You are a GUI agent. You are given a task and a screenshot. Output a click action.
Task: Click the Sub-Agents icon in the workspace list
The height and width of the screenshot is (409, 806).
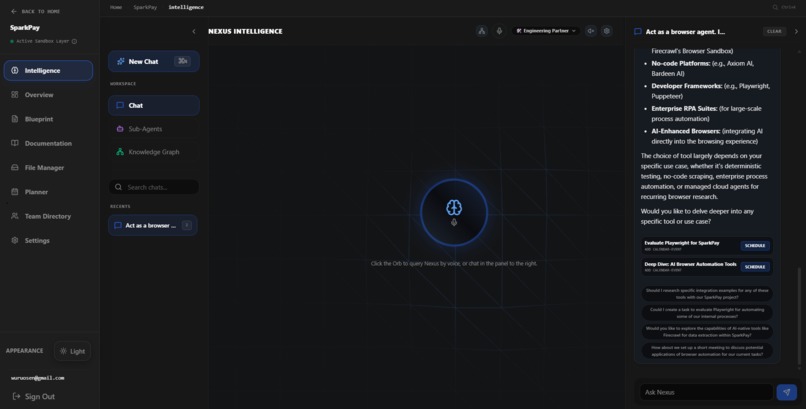click(120, 129)
